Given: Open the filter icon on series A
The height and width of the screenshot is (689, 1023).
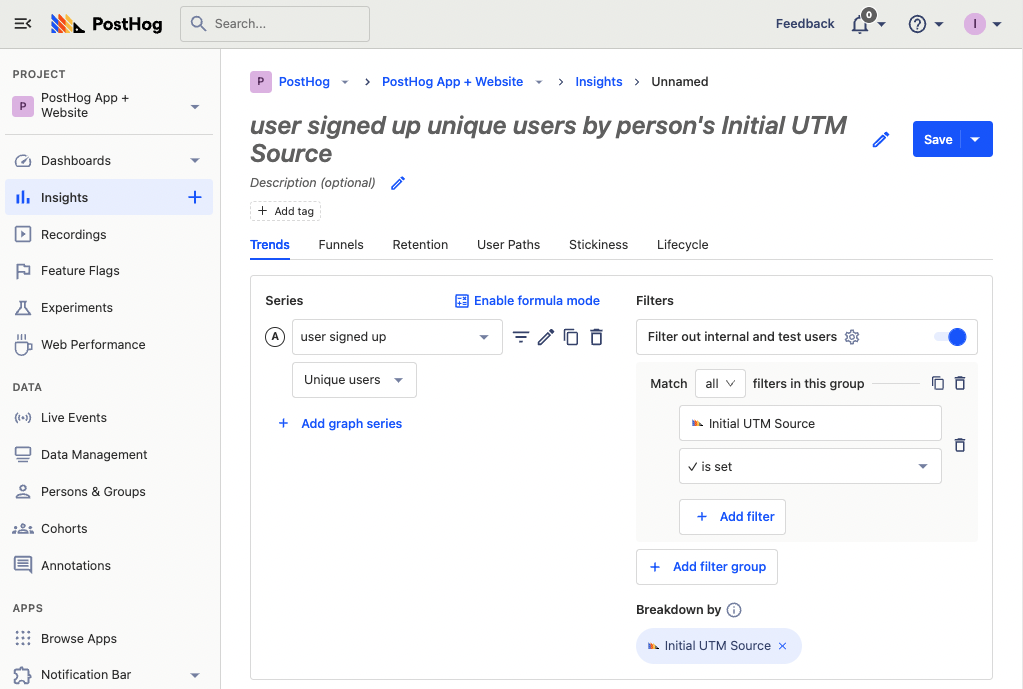Looking at the screenshot, I should click(521, 337).
